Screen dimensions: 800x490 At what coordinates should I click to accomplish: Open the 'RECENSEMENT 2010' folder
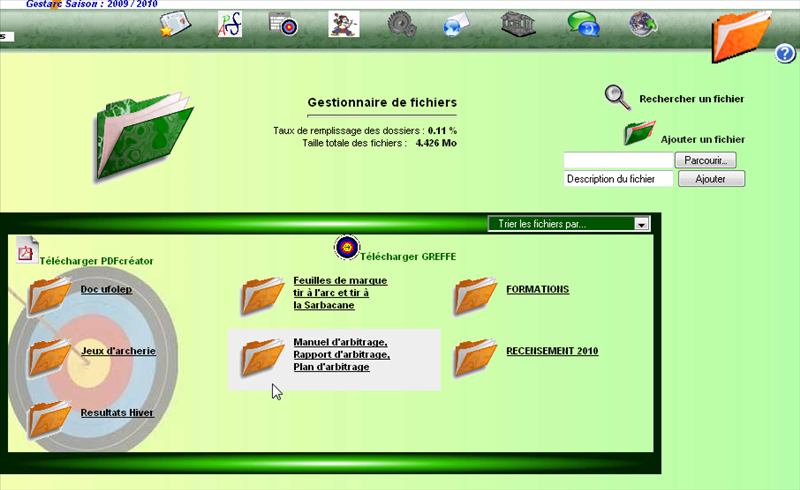tap(552, 351)
